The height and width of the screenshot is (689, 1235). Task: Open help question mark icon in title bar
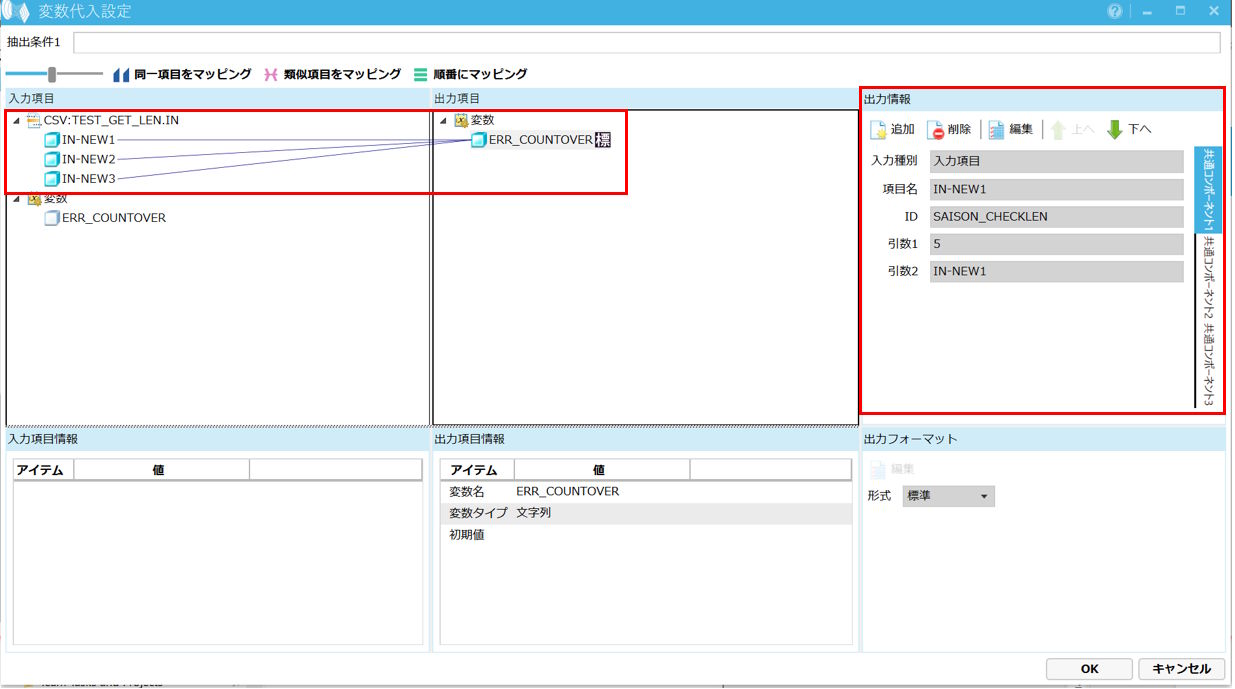point(1114,11)
